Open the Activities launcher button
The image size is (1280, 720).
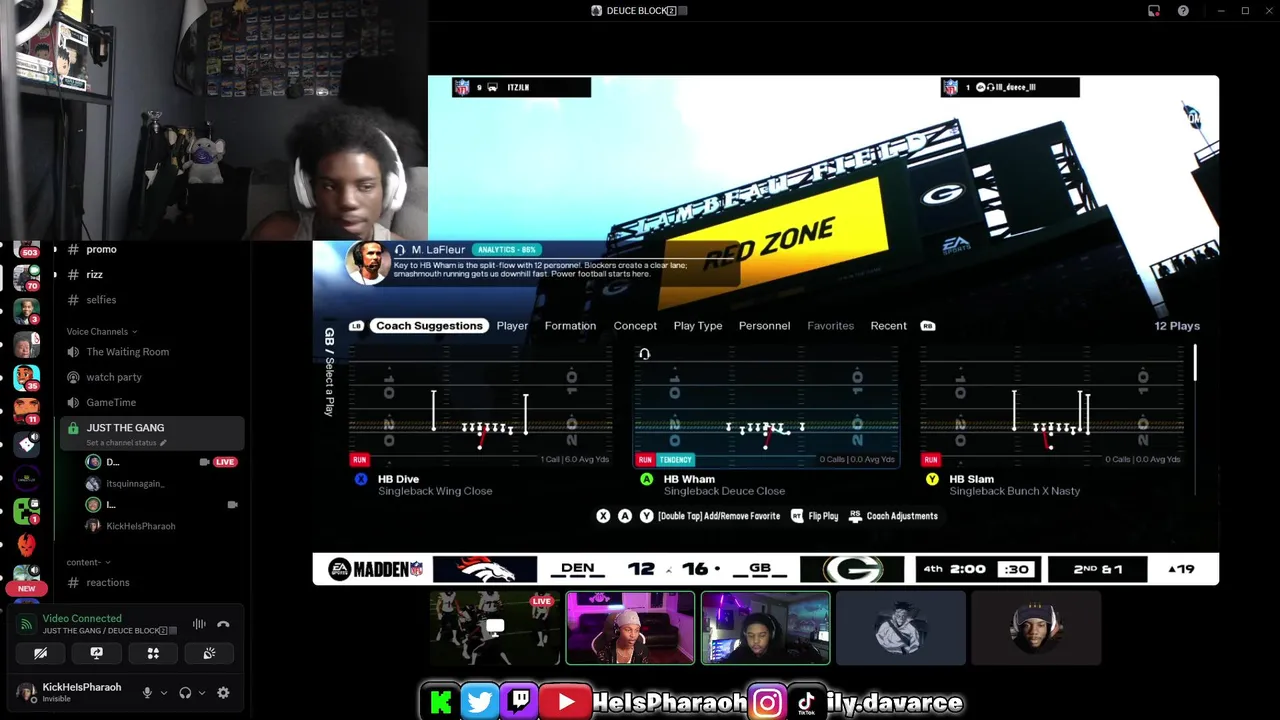[153, 653]
